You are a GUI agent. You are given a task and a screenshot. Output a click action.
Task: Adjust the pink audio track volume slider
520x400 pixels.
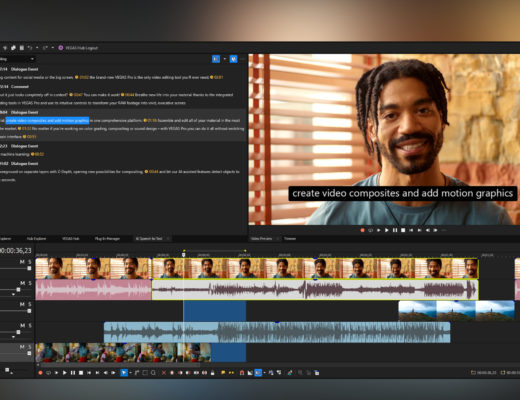tap(18, 290)
